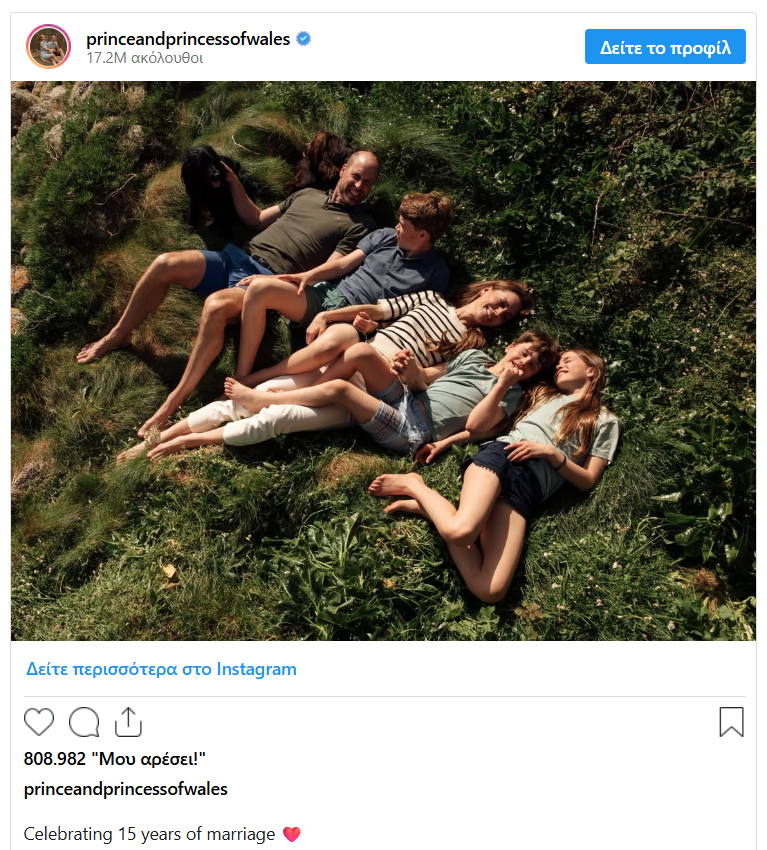Click the "Celebrating 15 years of marriage" caption
This screenshot has height=850, width=767.
tap(149, 834)
